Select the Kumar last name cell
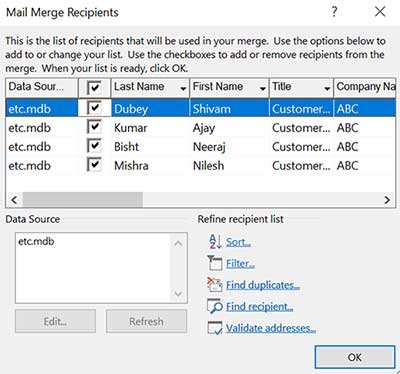This screenshot has height=374, width=400. [x=131, y=128]
